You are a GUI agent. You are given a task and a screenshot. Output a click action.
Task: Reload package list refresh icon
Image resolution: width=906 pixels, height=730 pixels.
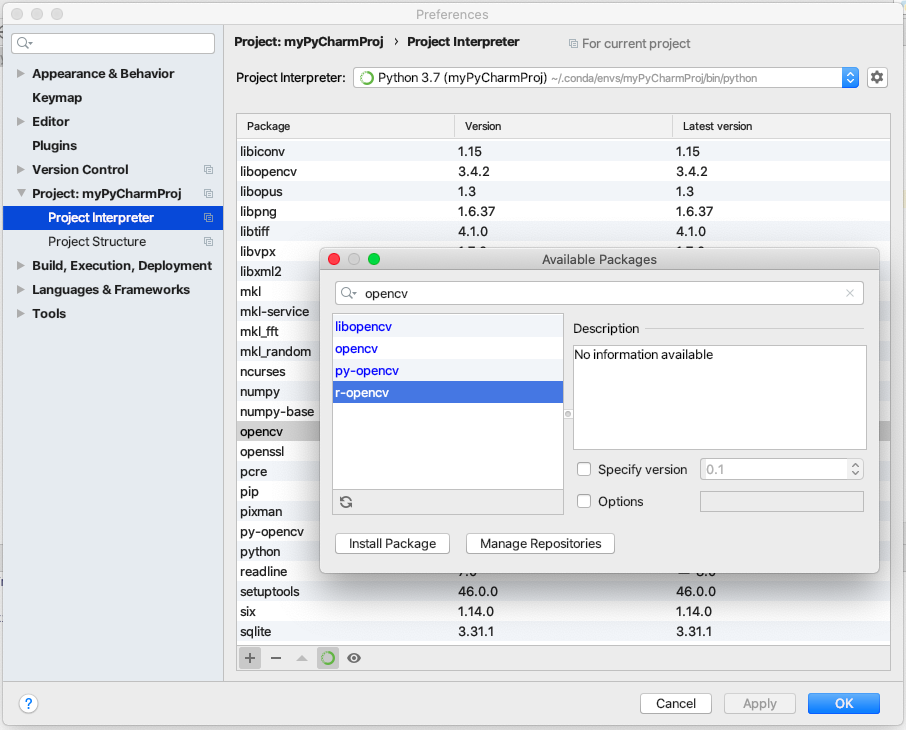[346, 502]
